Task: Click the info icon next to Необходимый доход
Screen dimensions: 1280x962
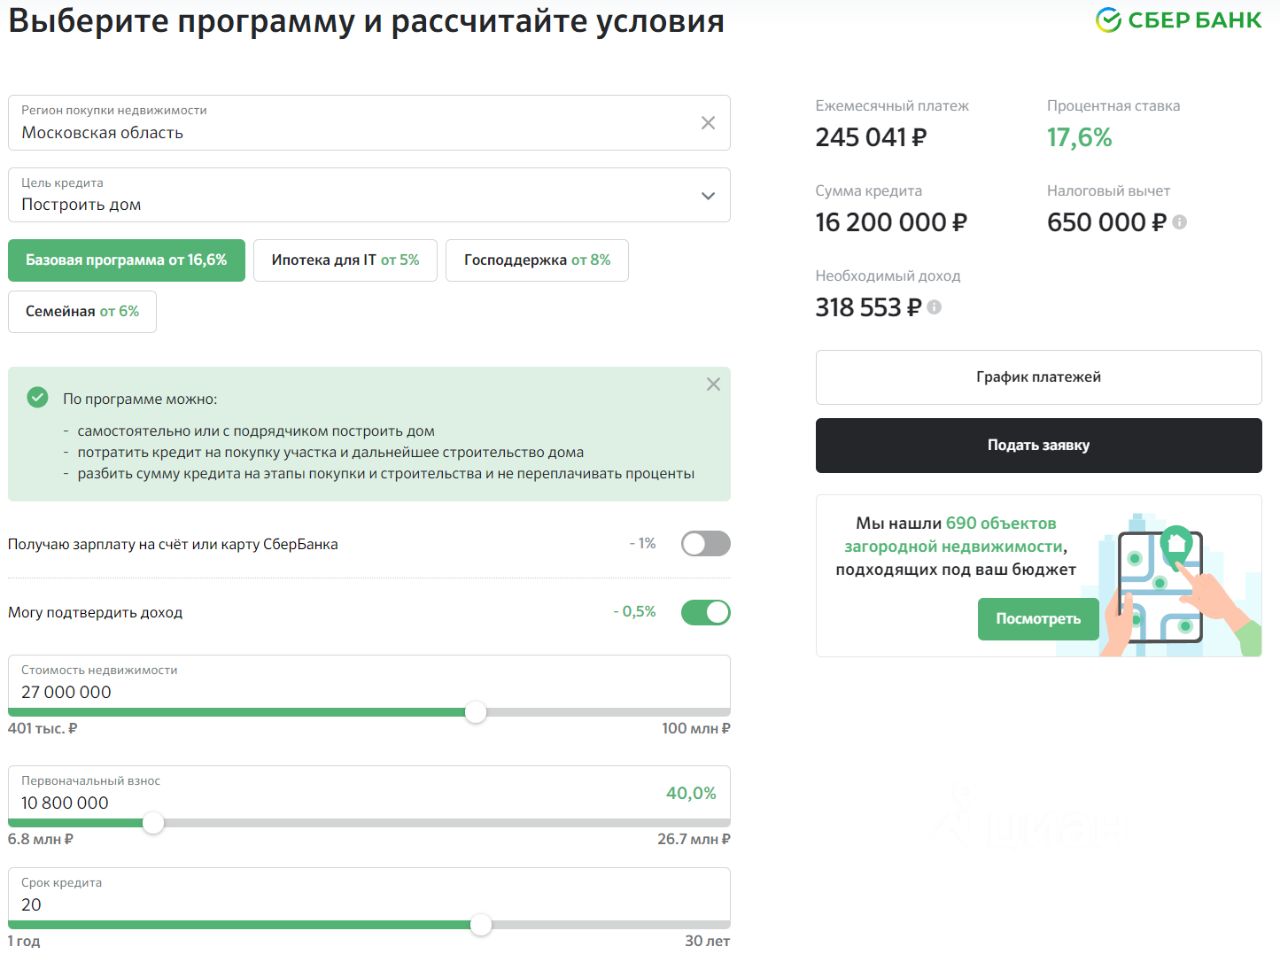Action: [x=934, y=307]
